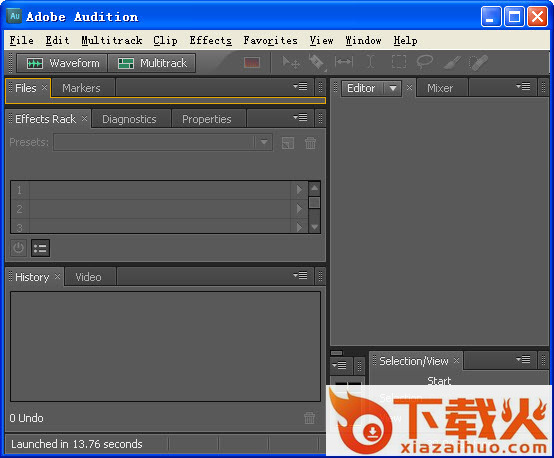Open the Clip menu
Viewport: 554px width, 458px height.
coord(165,41)
